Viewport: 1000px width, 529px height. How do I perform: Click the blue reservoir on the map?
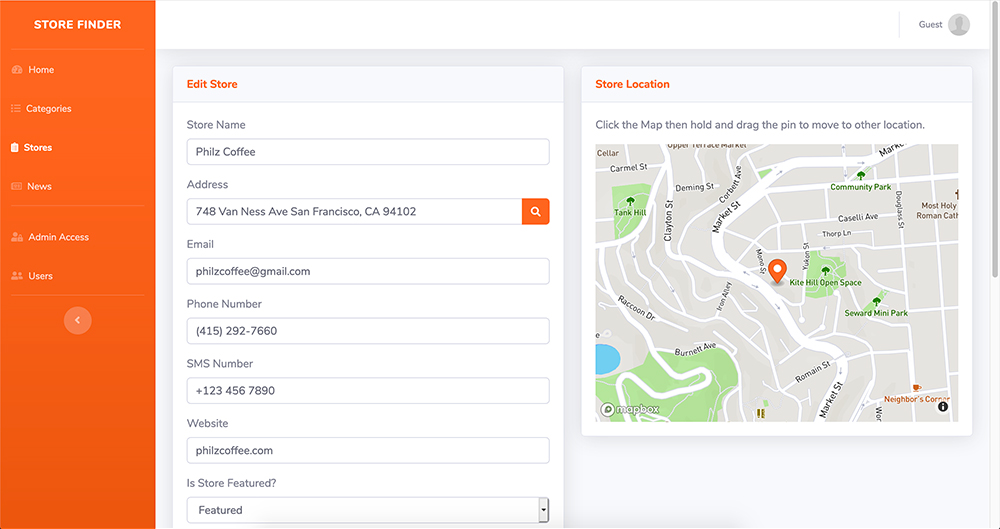point(607,359)
